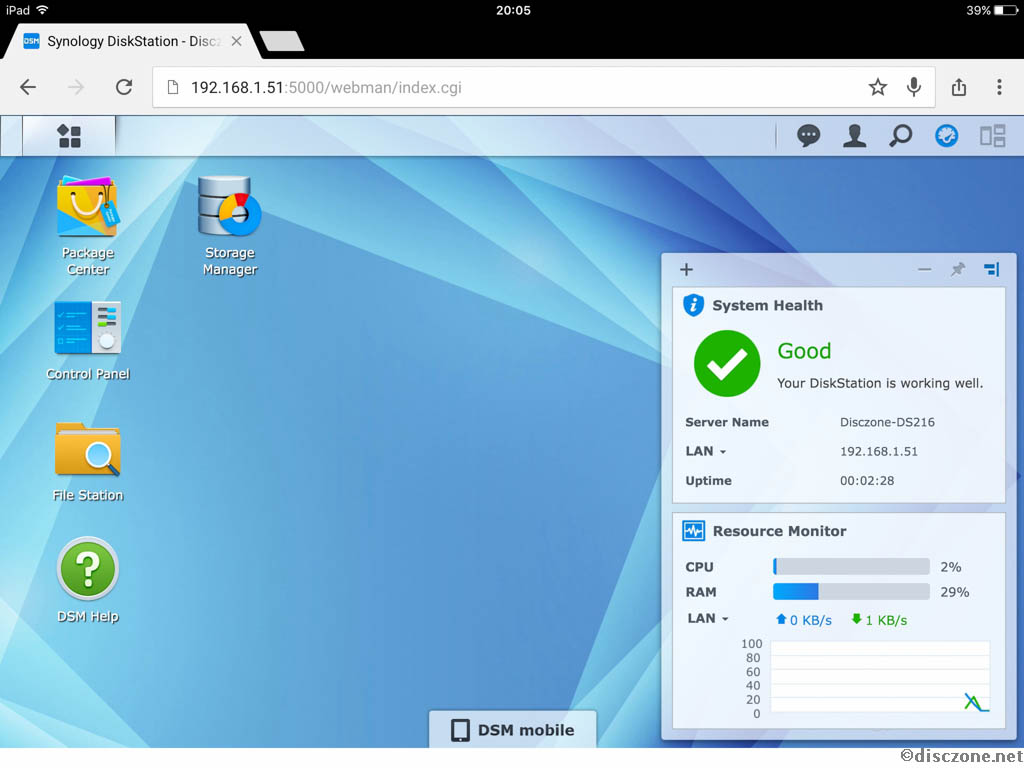Screen dimensions: 1024x768
Task: Add a widget with the plus icon
Action: click(x=686, y=270)
